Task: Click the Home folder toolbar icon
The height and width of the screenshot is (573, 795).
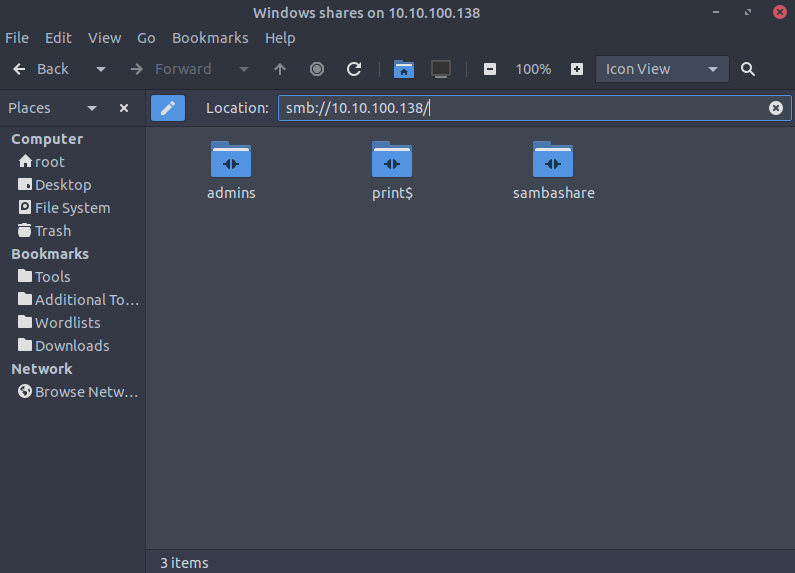Action: (403, 69)
